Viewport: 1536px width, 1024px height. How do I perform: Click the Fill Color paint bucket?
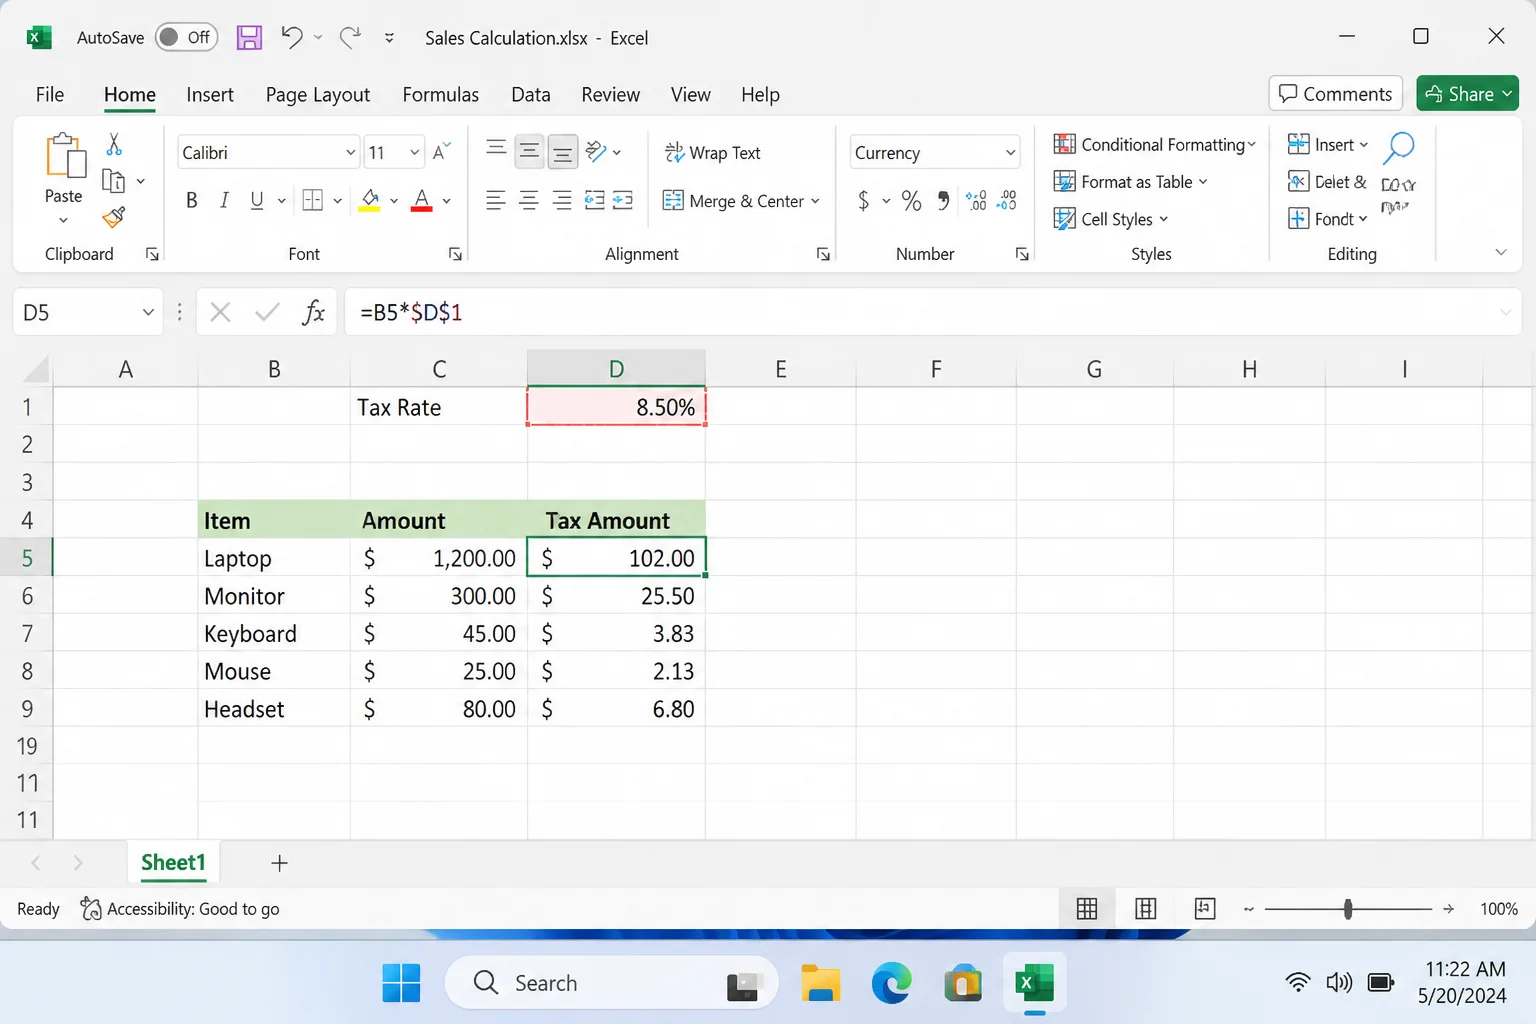370,201
